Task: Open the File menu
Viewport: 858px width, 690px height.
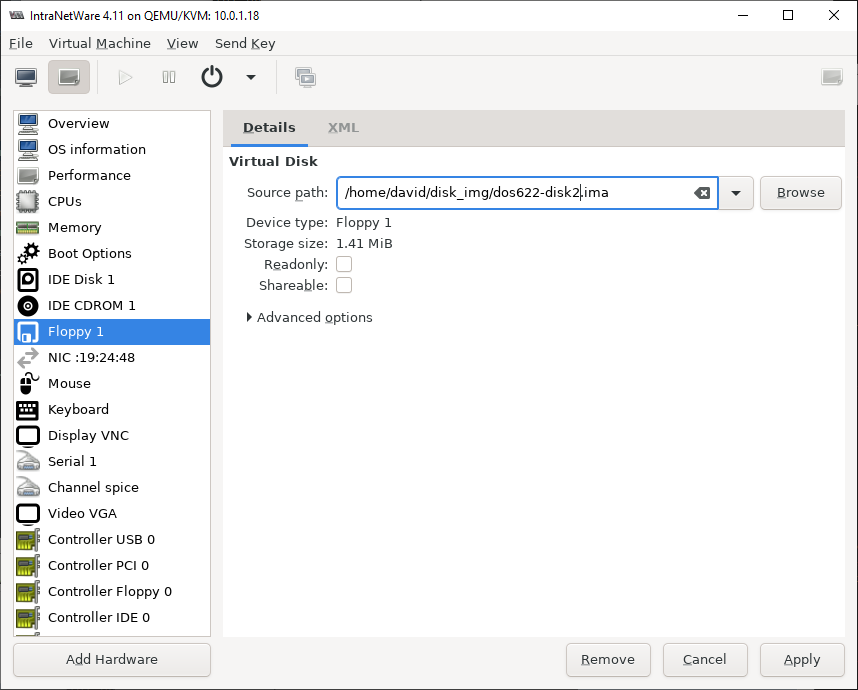Action: click(x=21, y=43)
